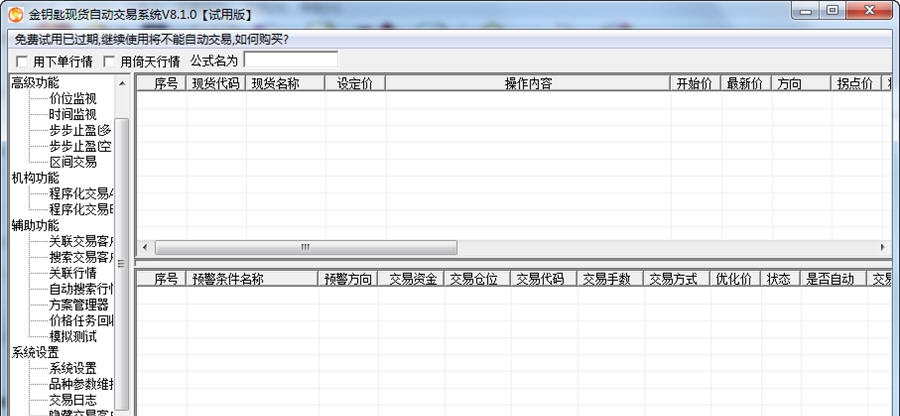Click the 拐点价 column header
This screenshot has height=416, width=900.
pos(856,84)
